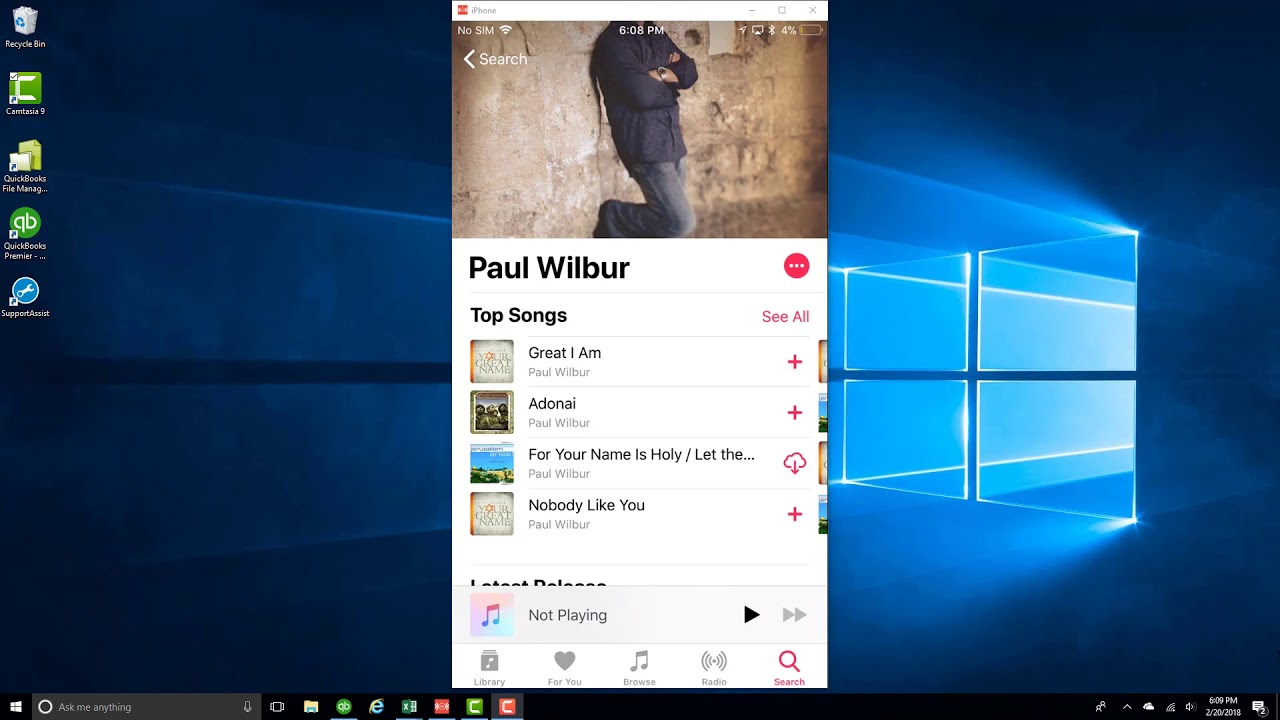Skip forward in the mini player
Image resolution: width=1280 pixels, height=720 pixels.
point(794,615)
